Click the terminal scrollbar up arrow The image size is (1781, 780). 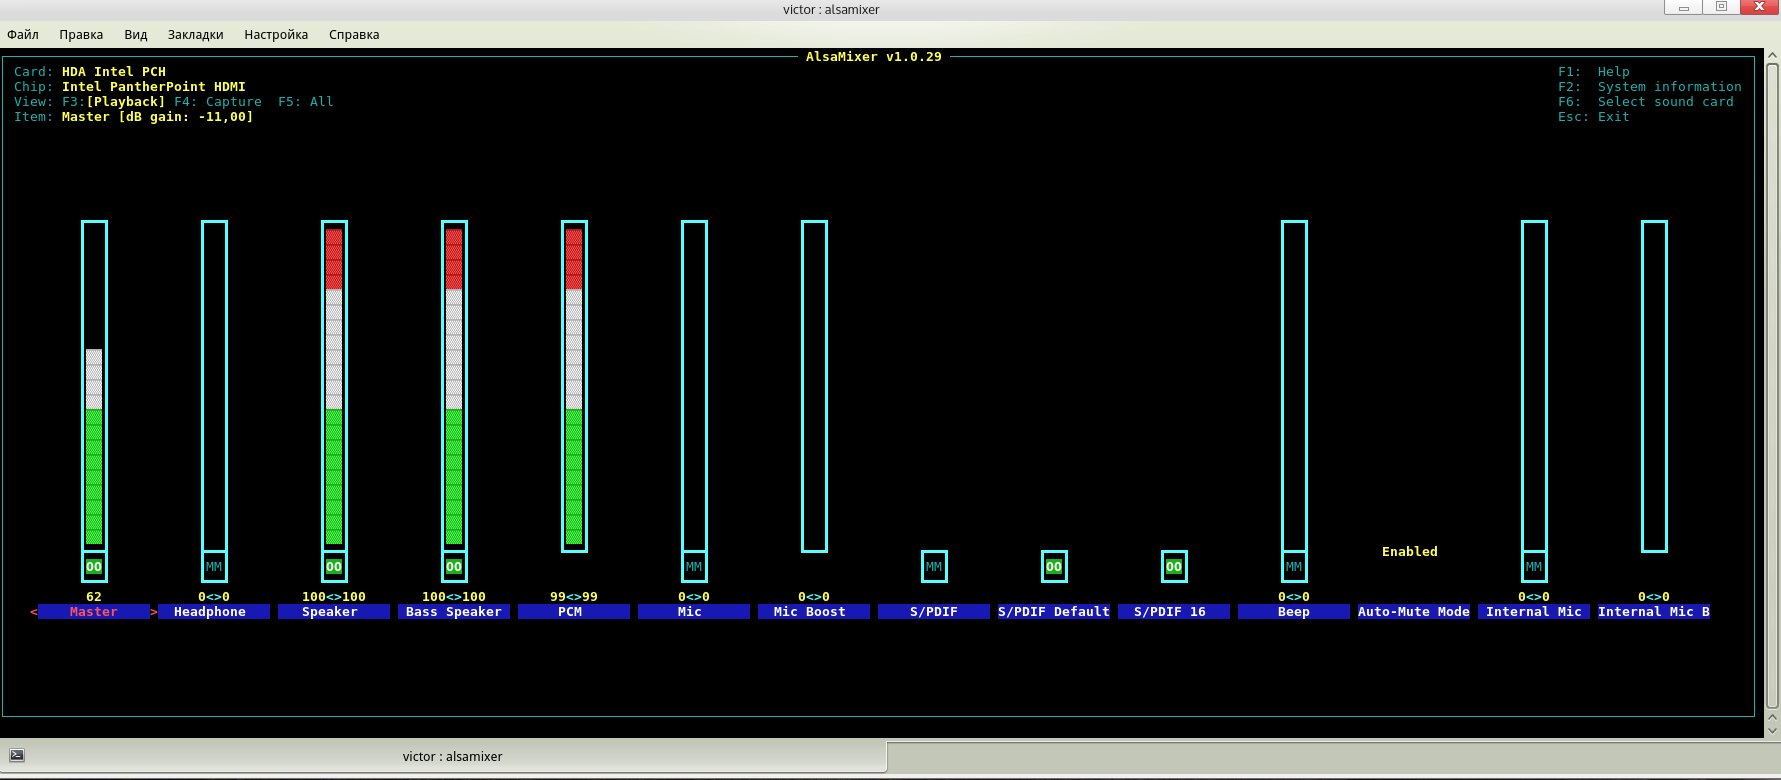coord(1773,58)
